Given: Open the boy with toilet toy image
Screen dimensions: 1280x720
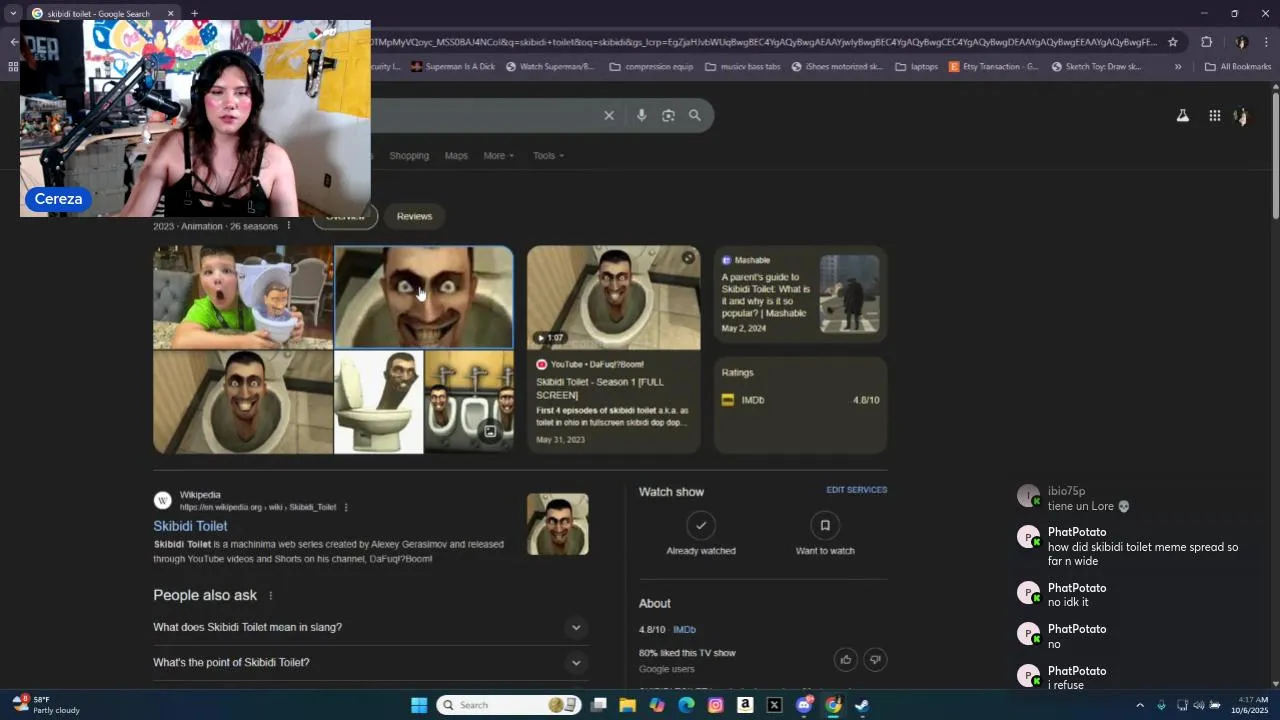Looking at the screenshot, I should pyautogui.click(x=243, y=297).
